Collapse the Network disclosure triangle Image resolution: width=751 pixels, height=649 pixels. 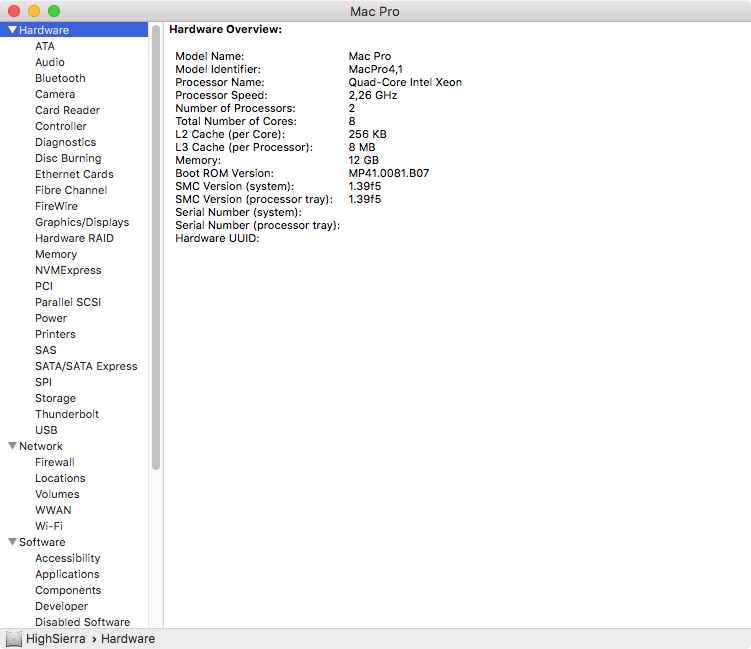[13, 446]
